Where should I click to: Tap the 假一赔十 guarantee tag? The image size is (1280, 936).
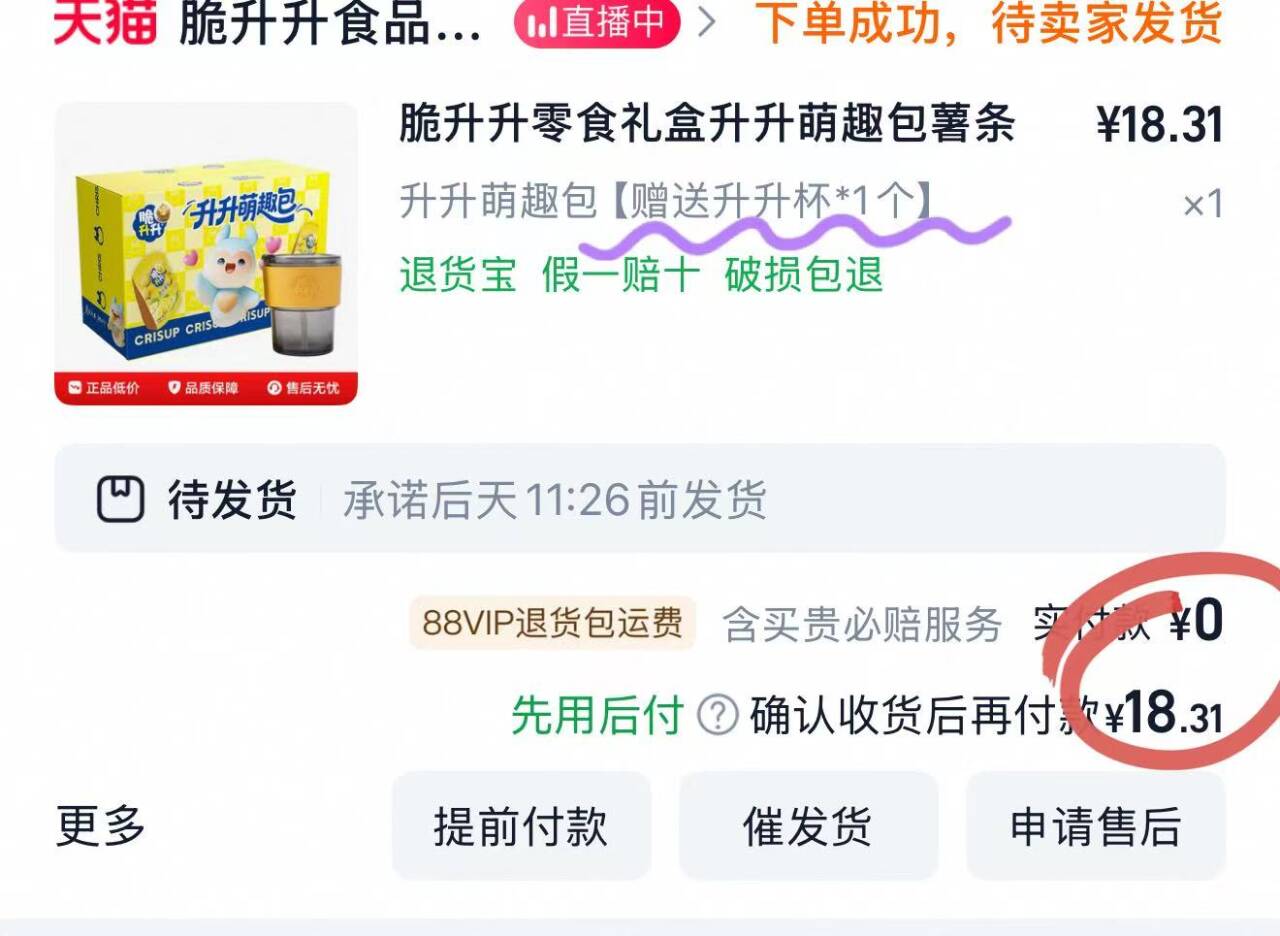621,274
